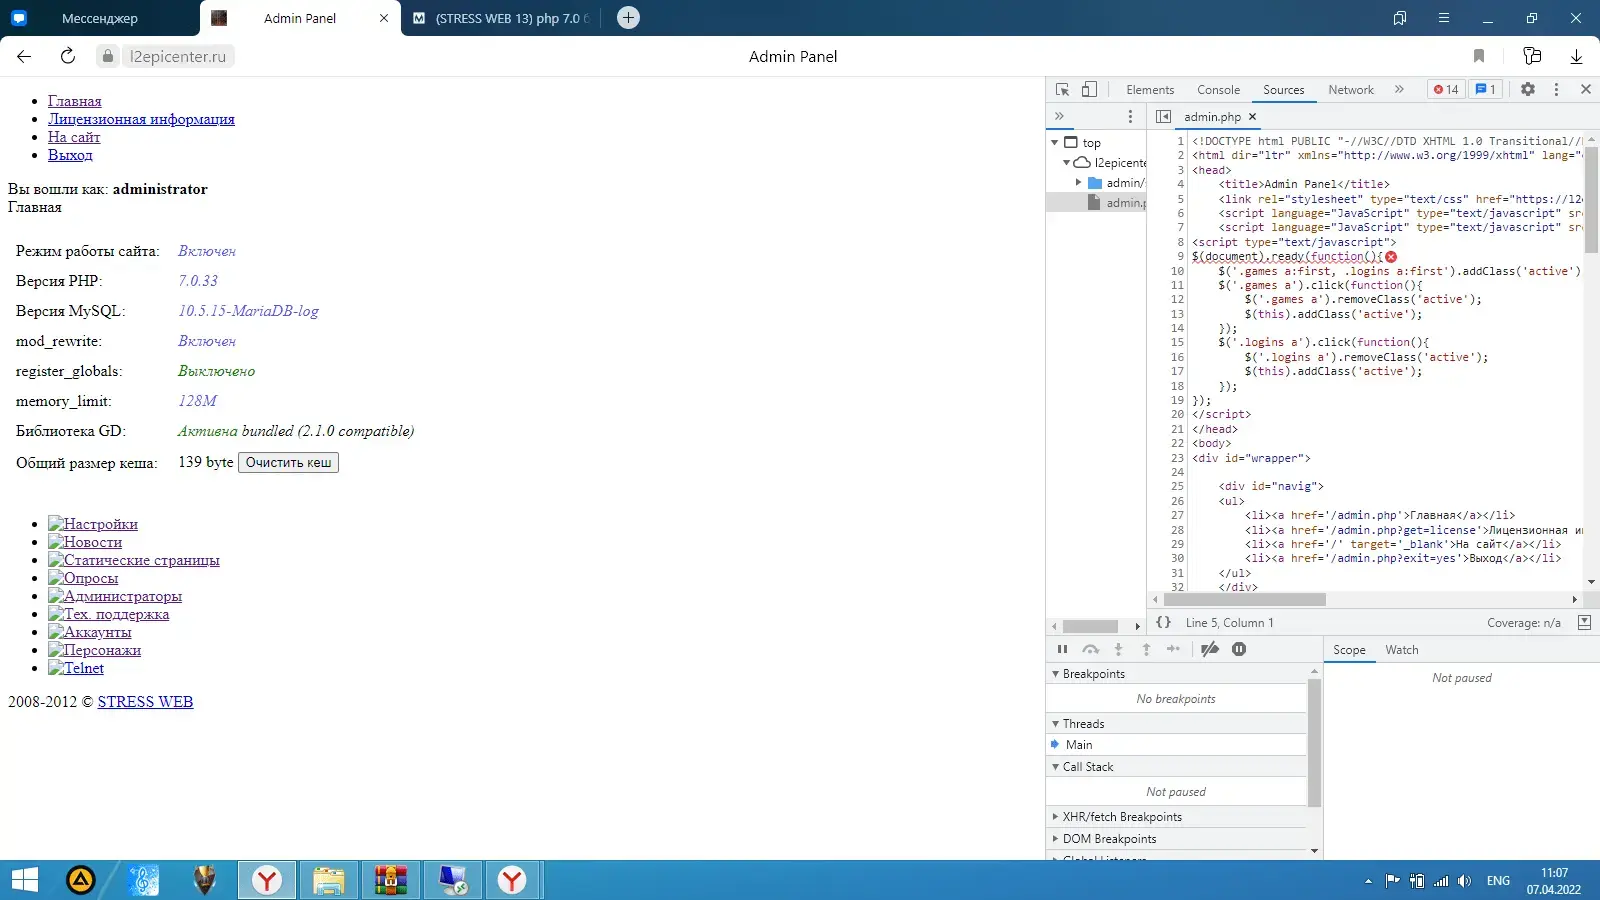1600x900 pixels.
Task: Collapse the top frame tree node
Action: (1054, 143)
